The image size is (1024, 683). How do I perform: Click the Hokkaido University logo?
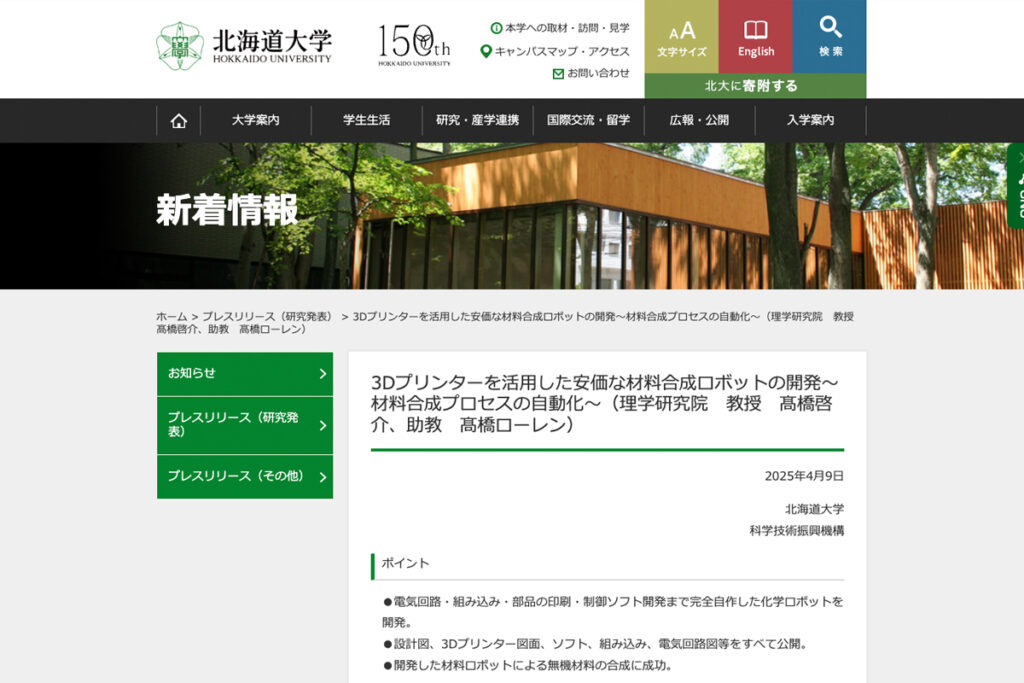click(244, 46)
